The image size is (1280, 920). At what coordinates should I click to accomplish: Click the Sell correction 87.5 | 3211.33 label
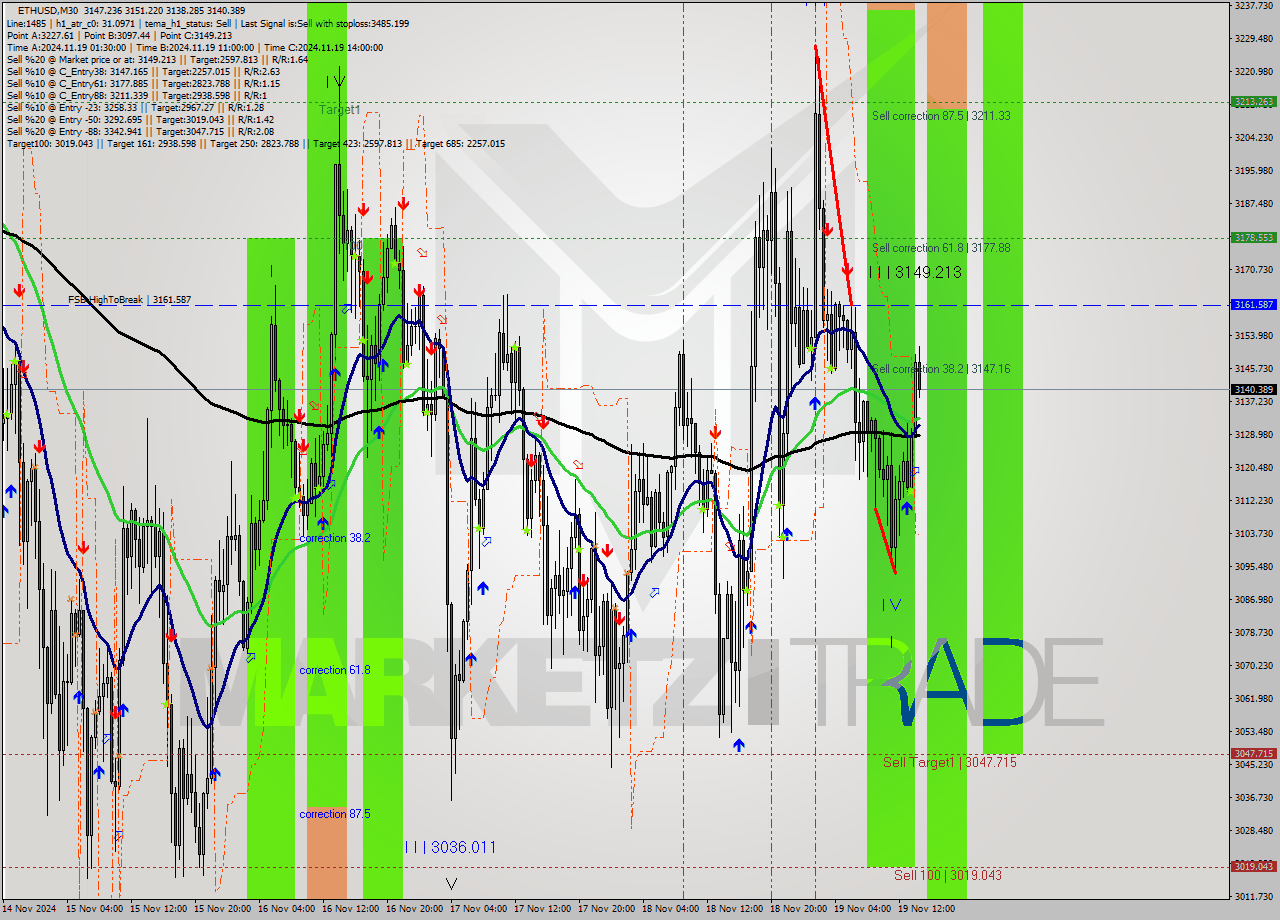point(941,116)
